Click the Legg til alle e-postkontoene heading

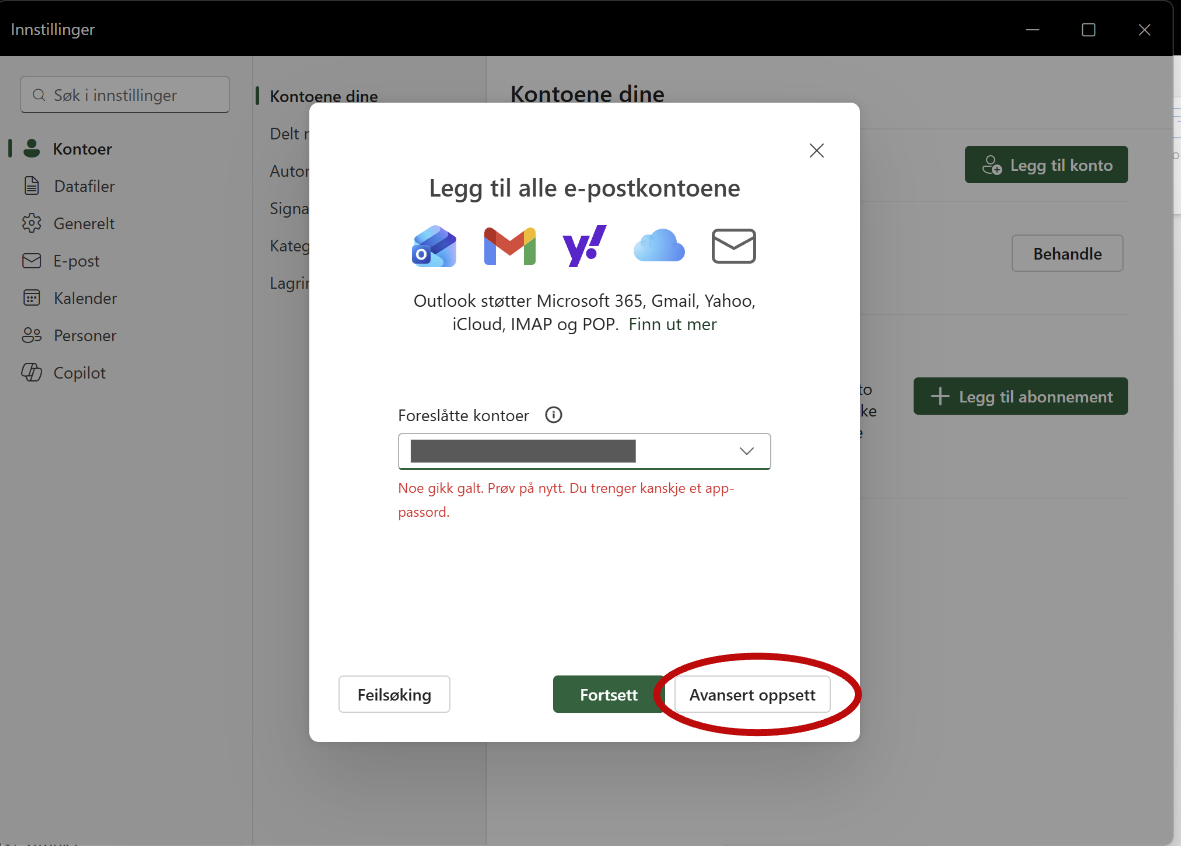pos(584,188)
